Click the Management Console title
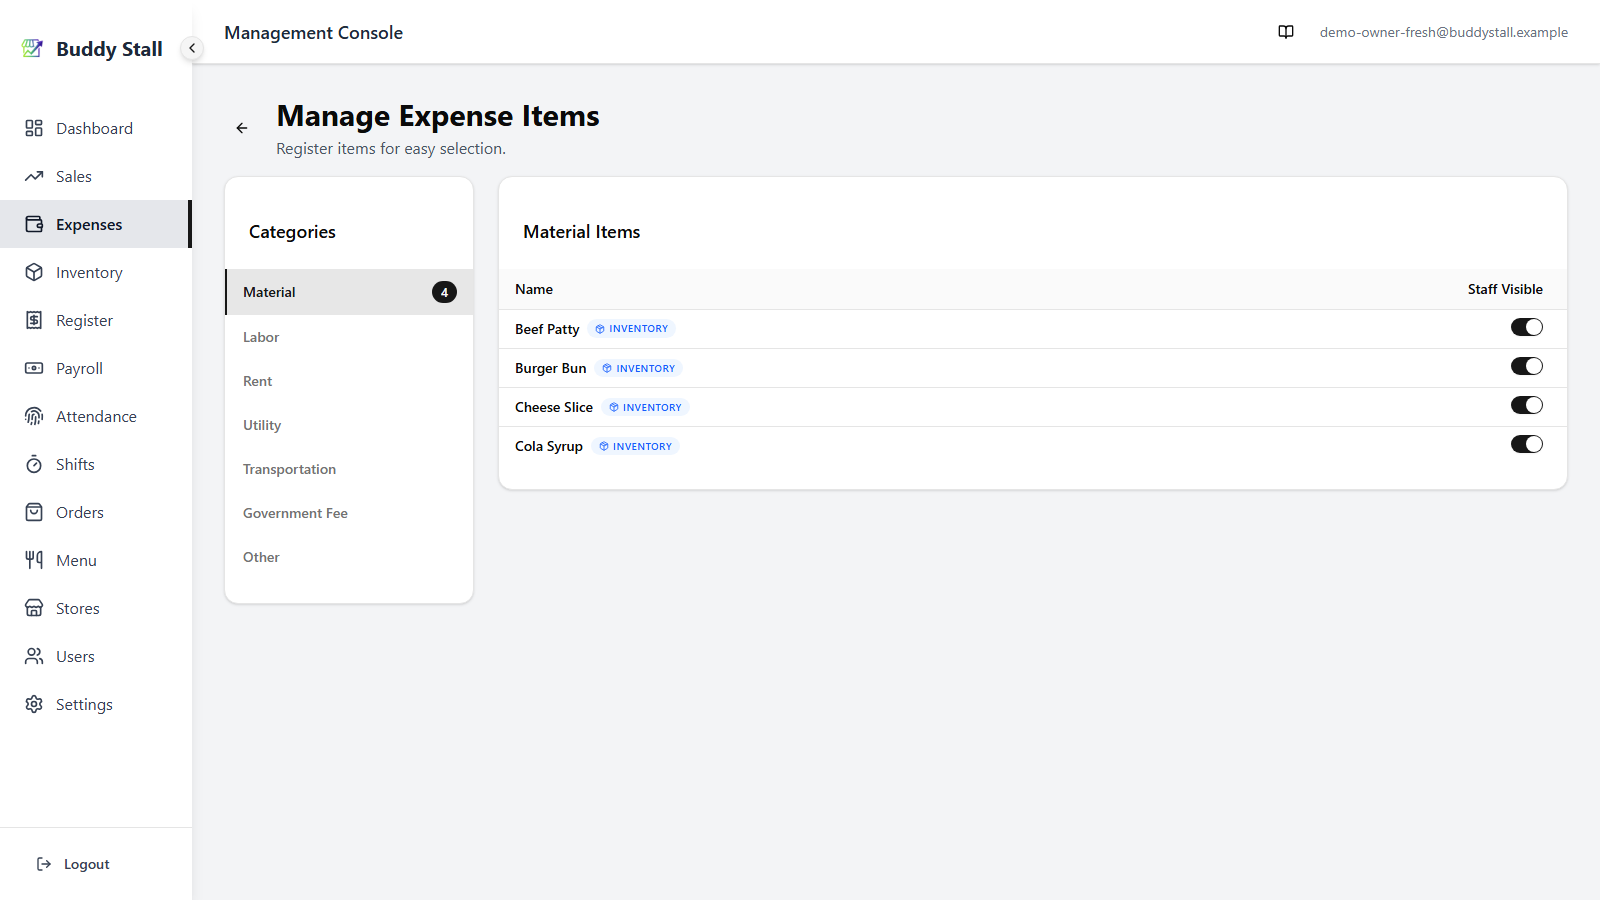Image resolution: width=1600 pixels, height=900 pixels. (x=314, y=32)
